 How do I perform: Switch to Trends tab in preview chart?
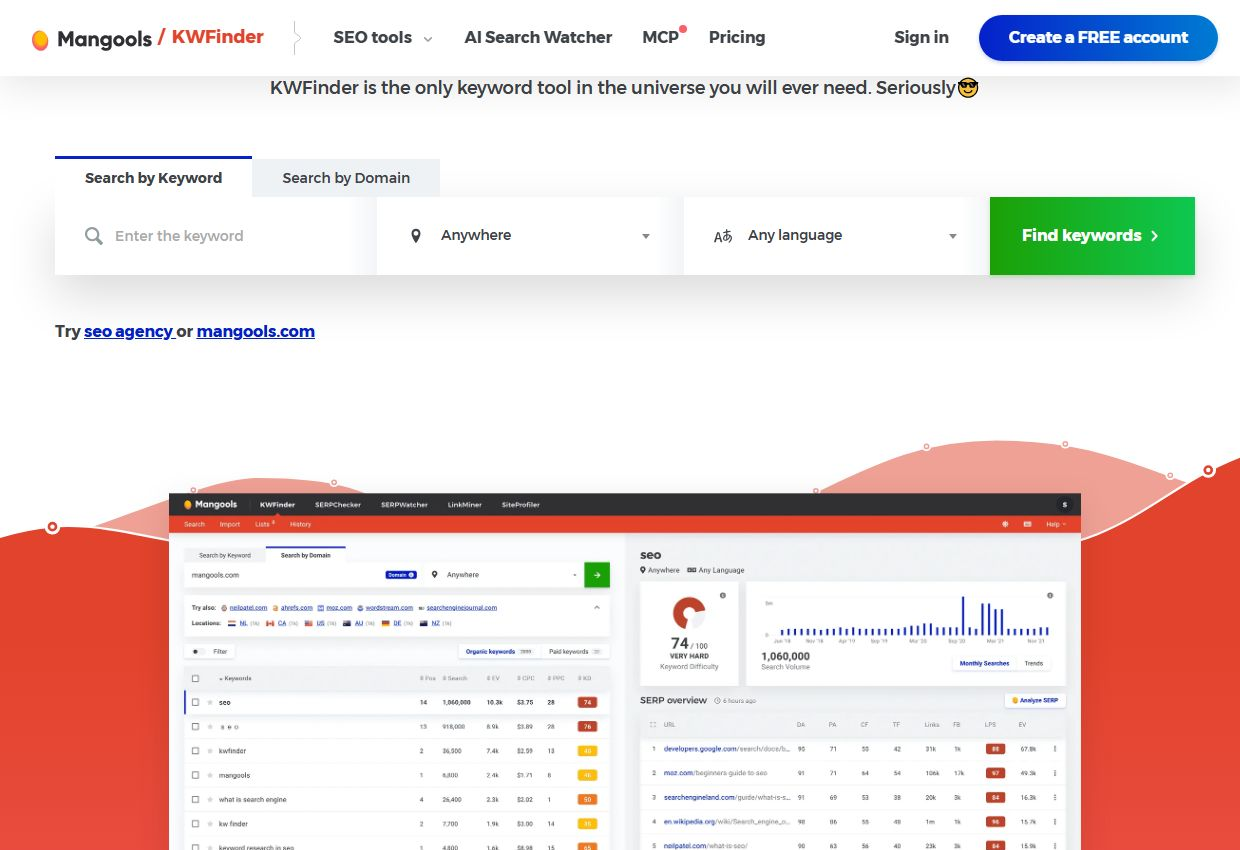pyautogui.click(x=1034, y=663)
